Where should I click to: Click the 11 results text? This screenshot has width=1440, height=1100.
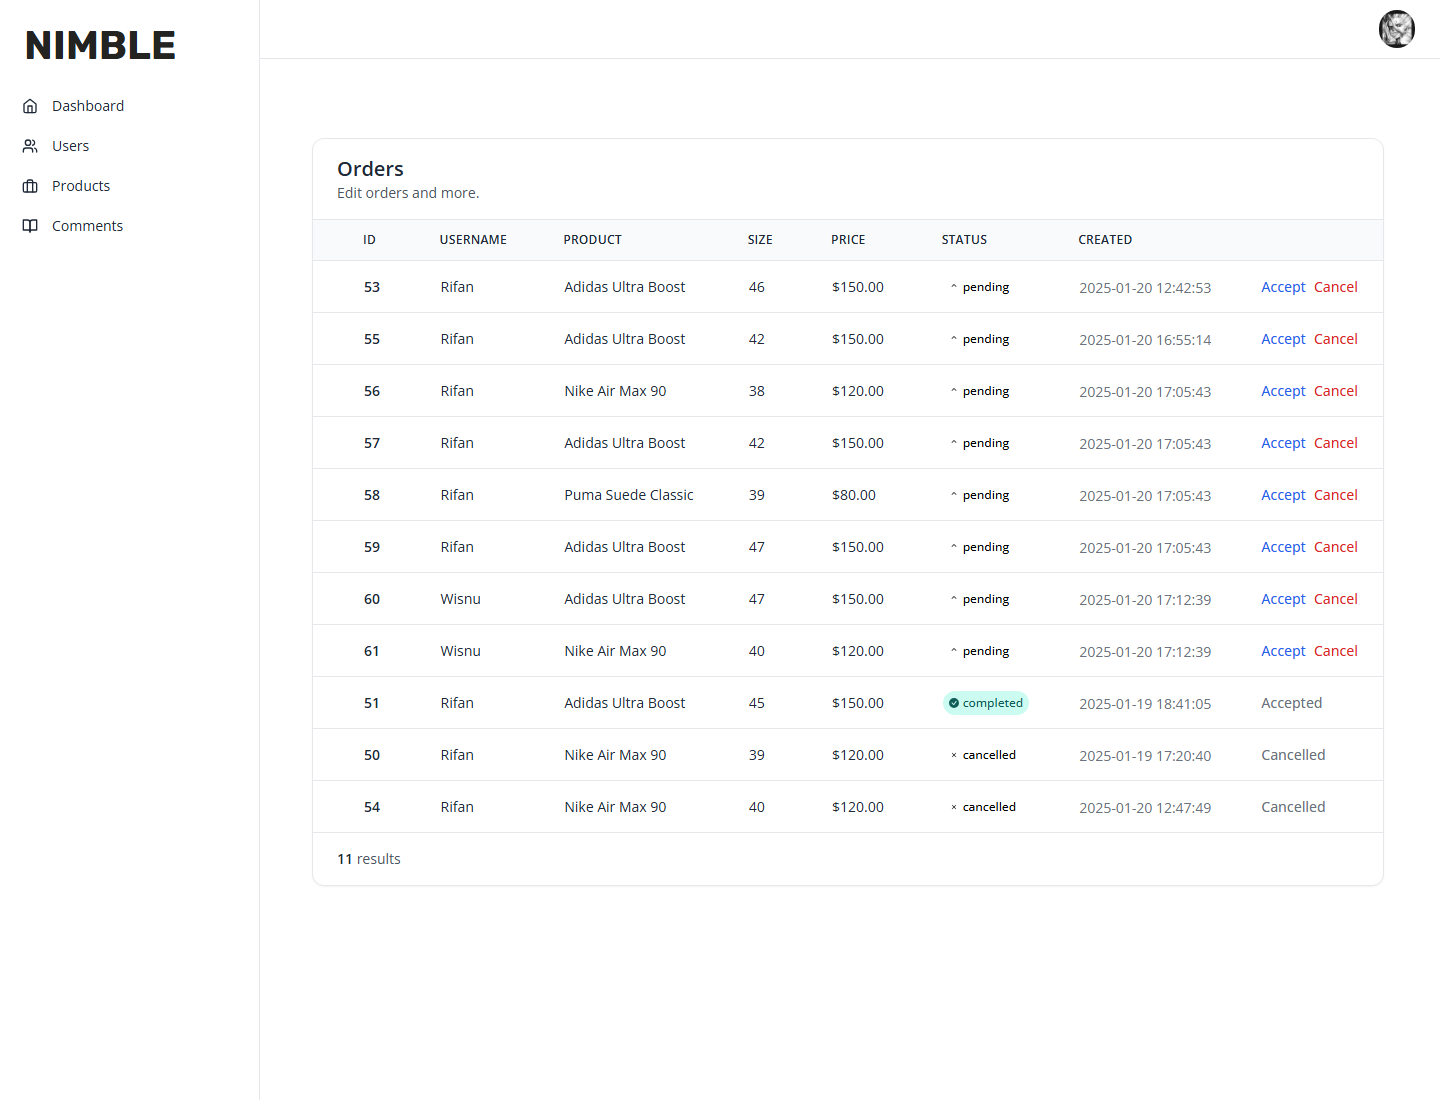coord(368,859)
